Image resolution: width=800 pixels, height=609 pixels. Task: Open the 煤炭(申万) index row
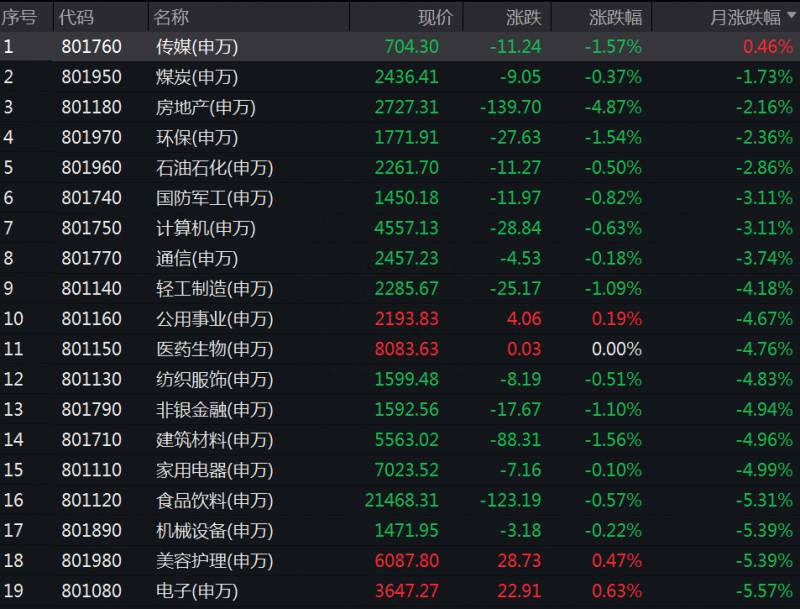[400, 77]
